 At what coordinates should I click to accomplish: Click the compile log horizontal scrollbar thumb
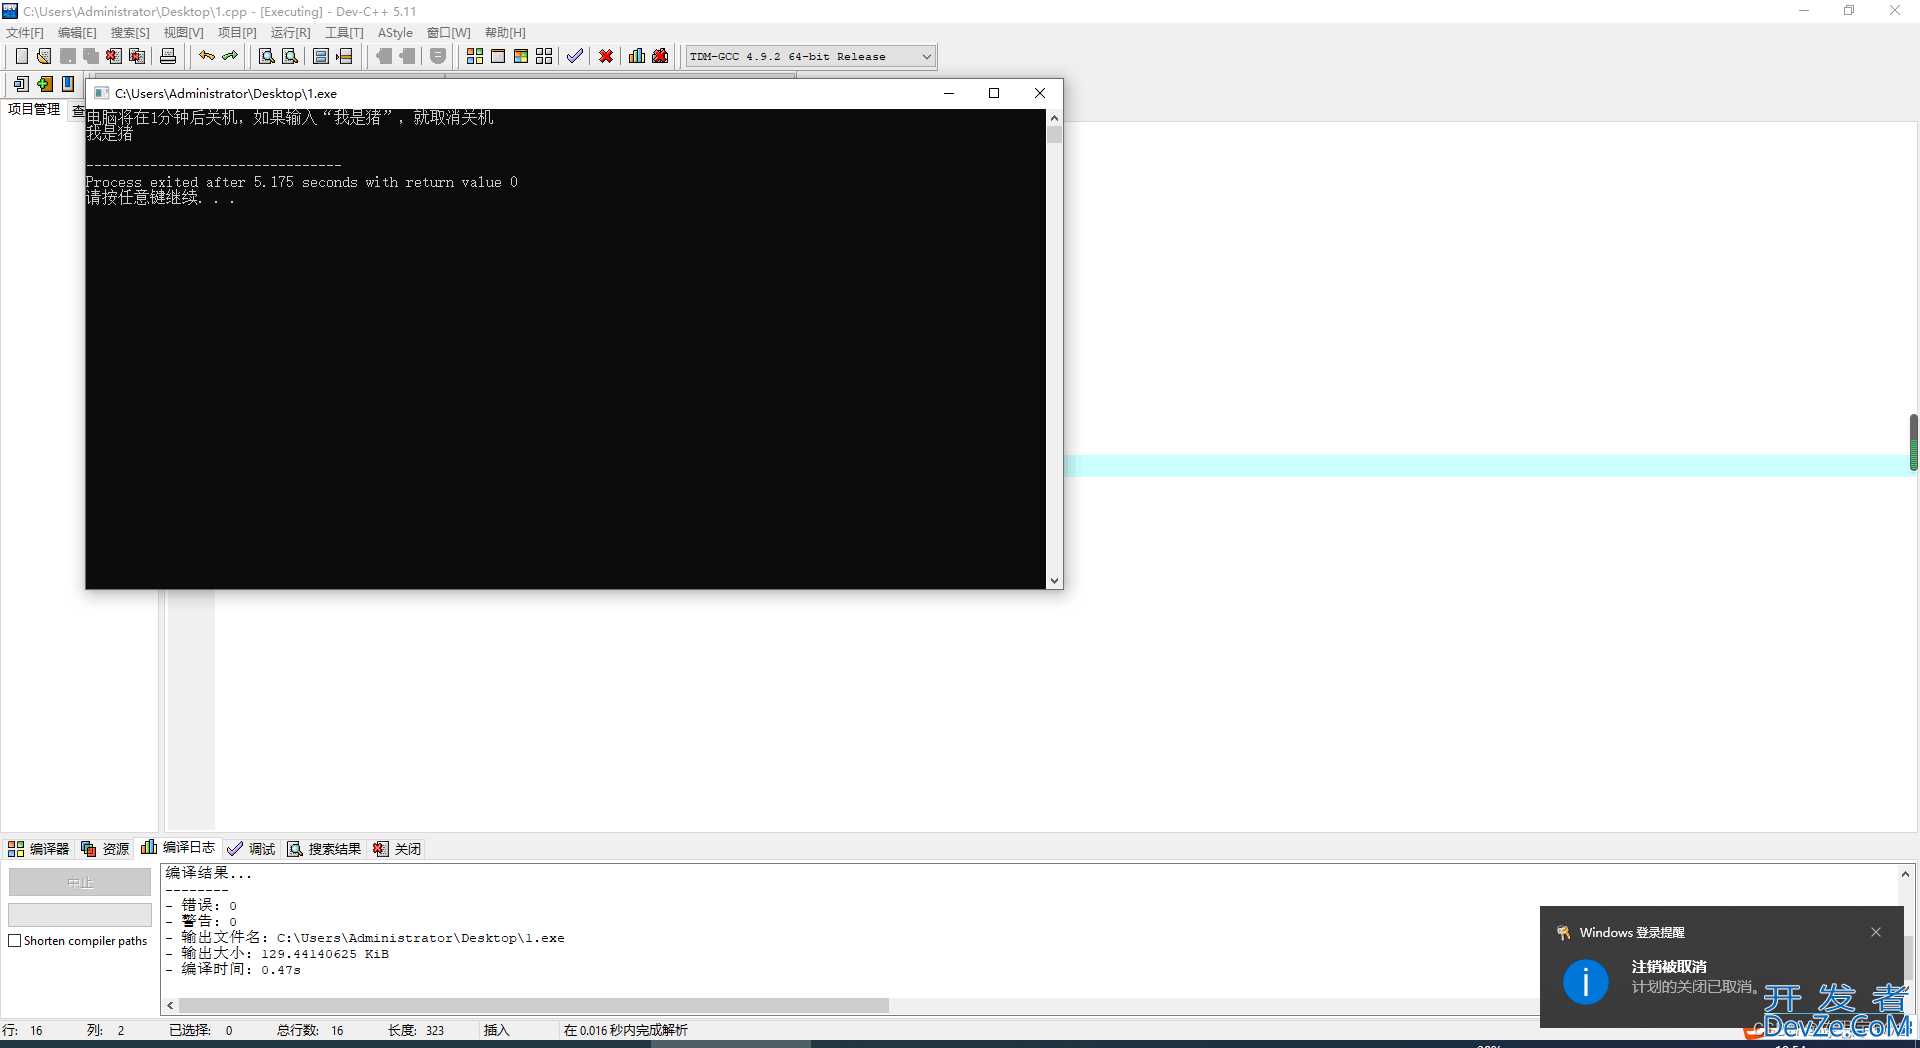[x=534, y=1005]
